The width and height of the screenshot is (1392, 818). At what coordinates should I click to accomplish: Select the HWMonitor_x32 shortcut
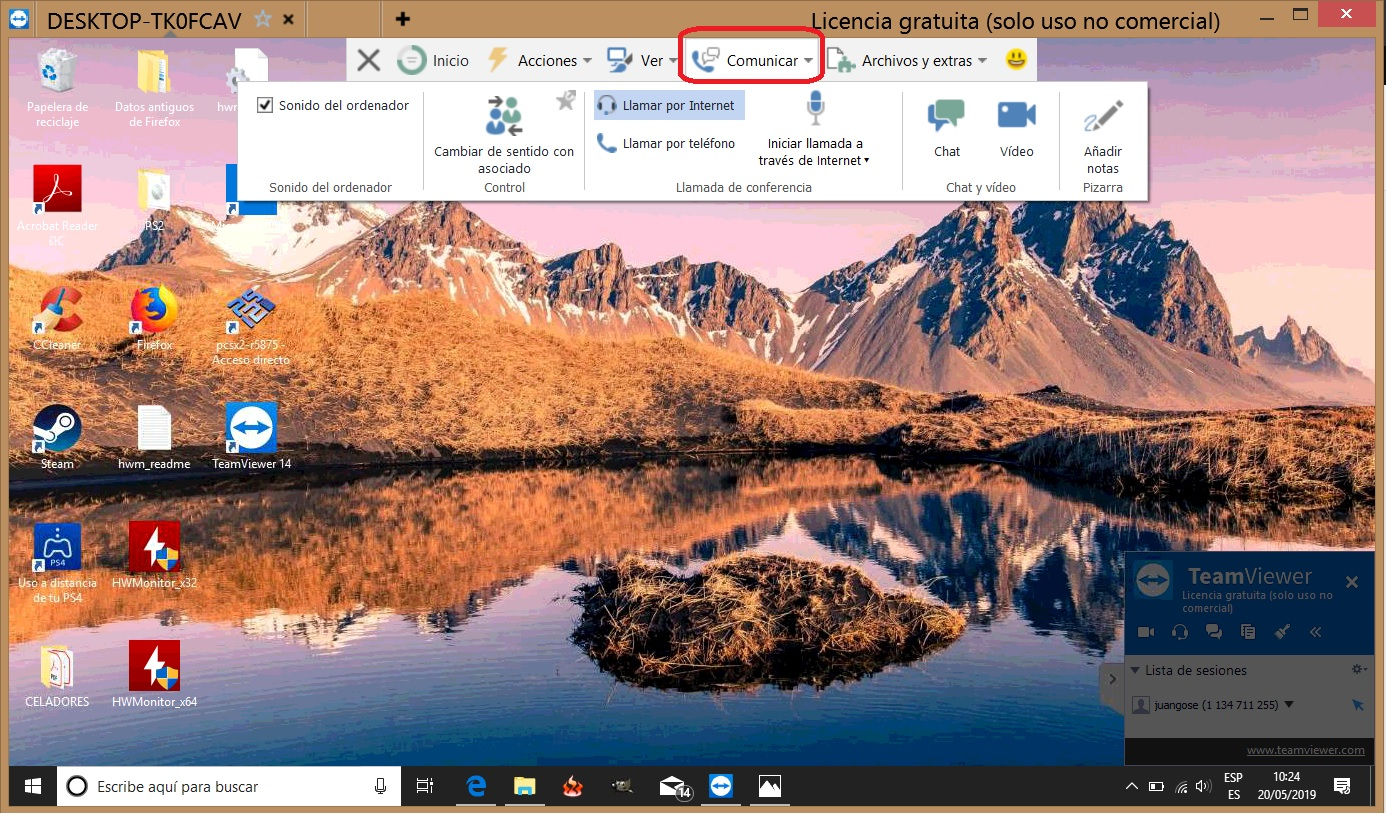click(154, 555)
